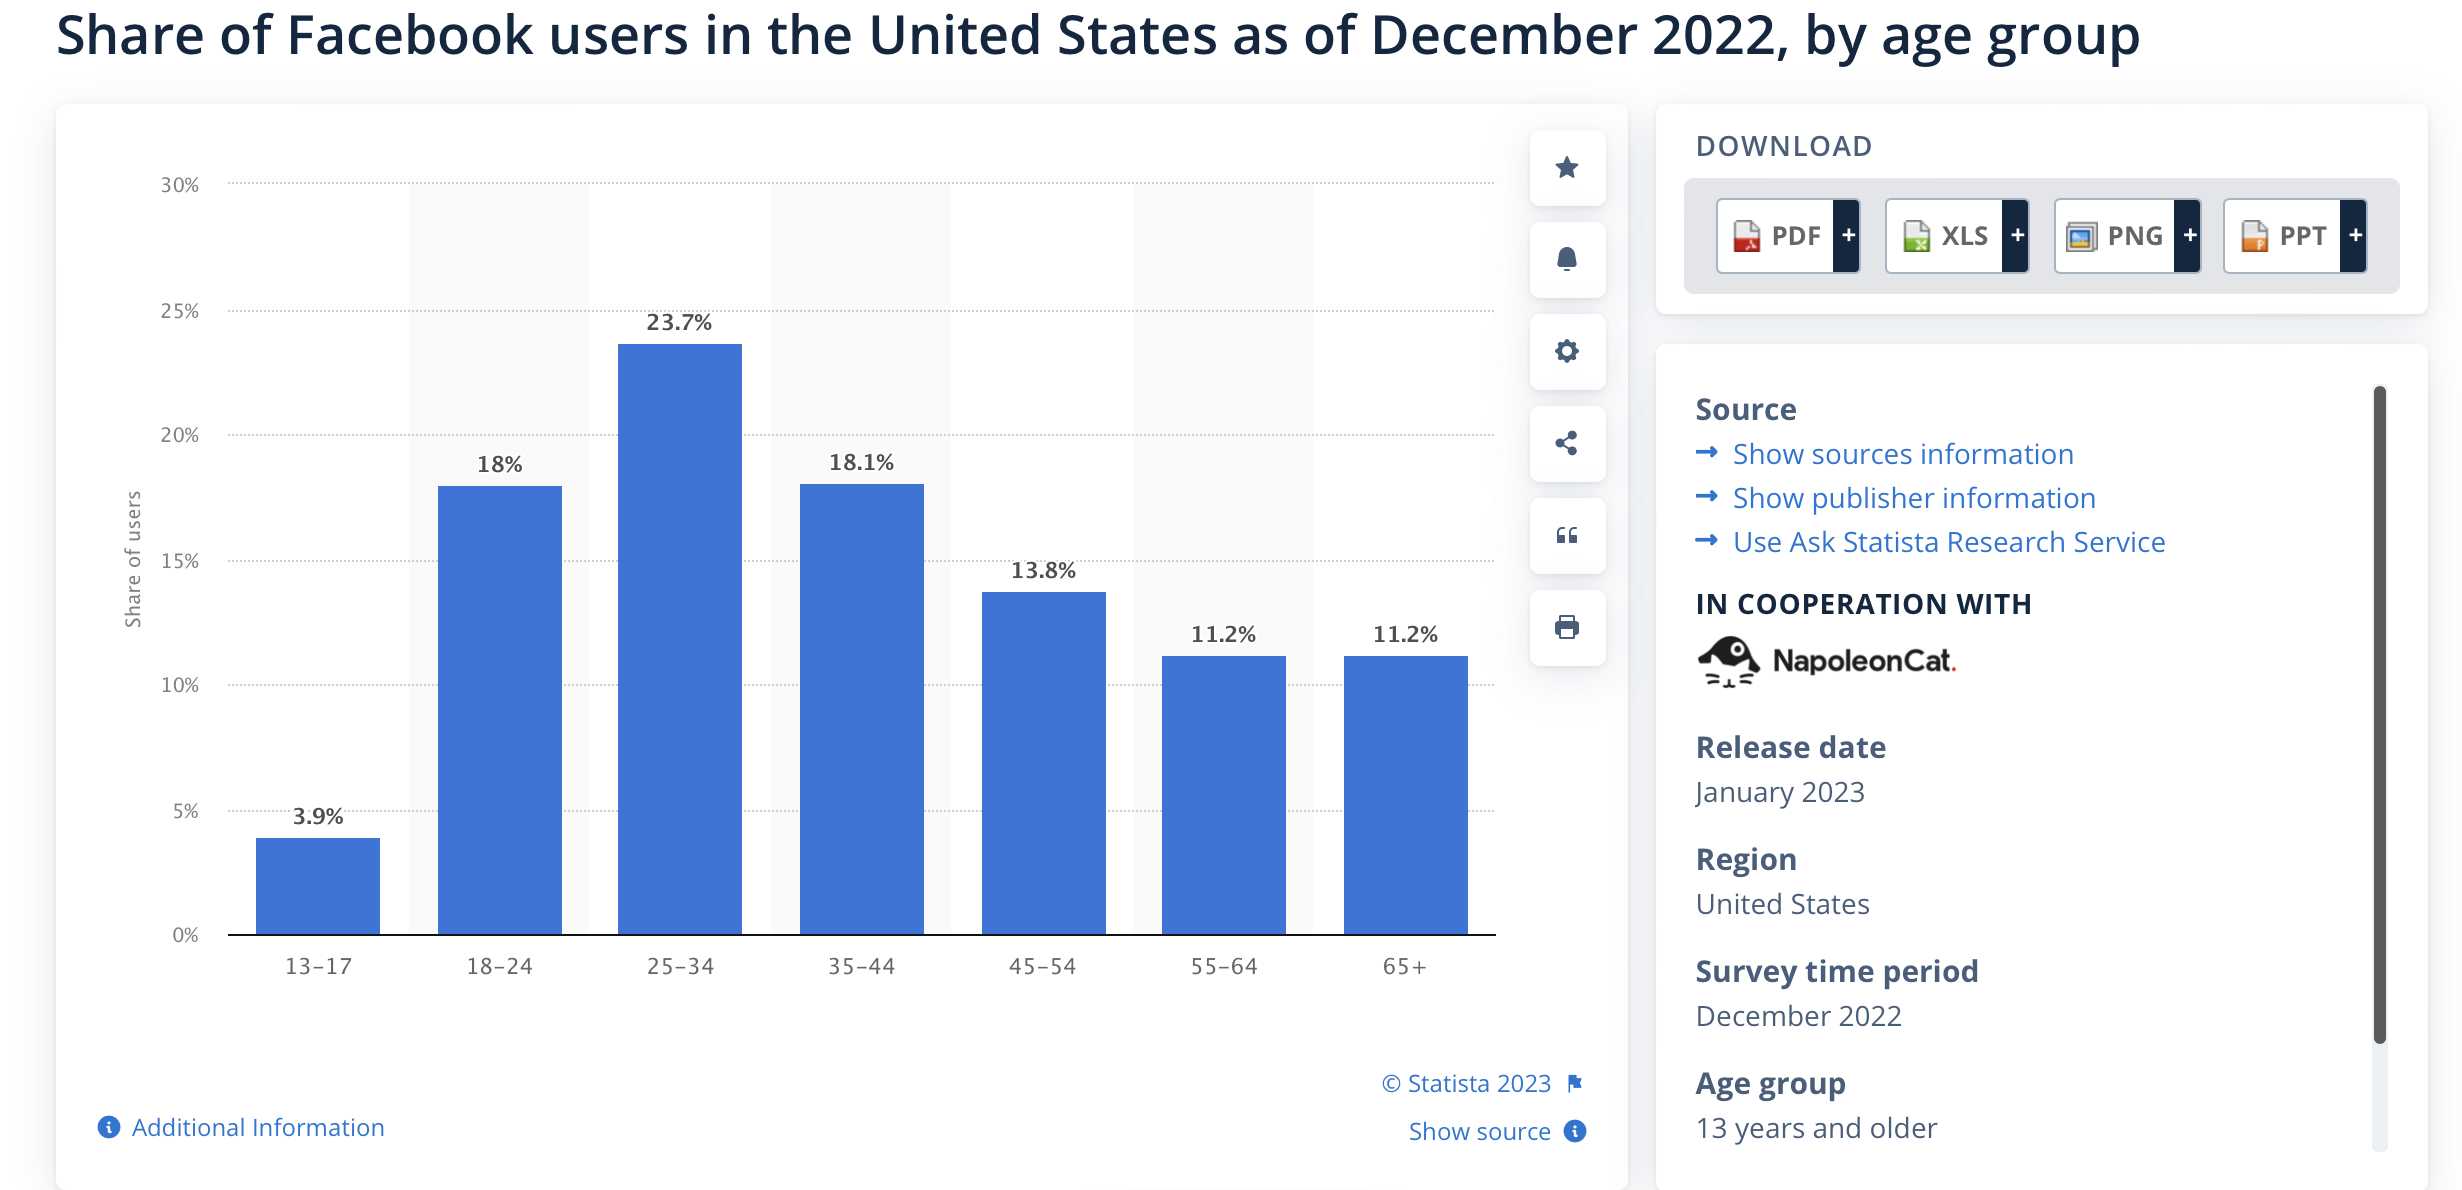
Task: Mark this statistic as a favorite star
Action: pyautogui.click(x=1565, y=169)
